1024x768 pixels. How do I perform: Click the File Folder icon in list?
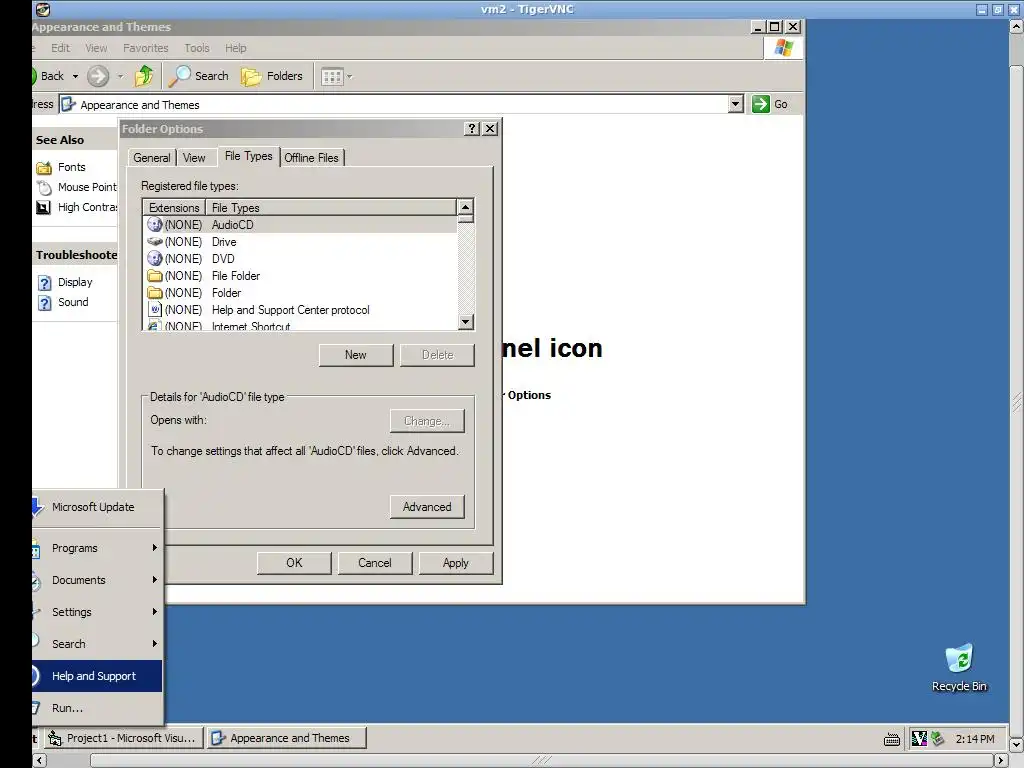(x=155, y=276)
